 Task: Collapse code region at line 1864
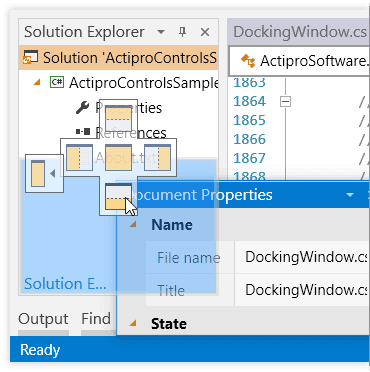click(x=285, y=101)
